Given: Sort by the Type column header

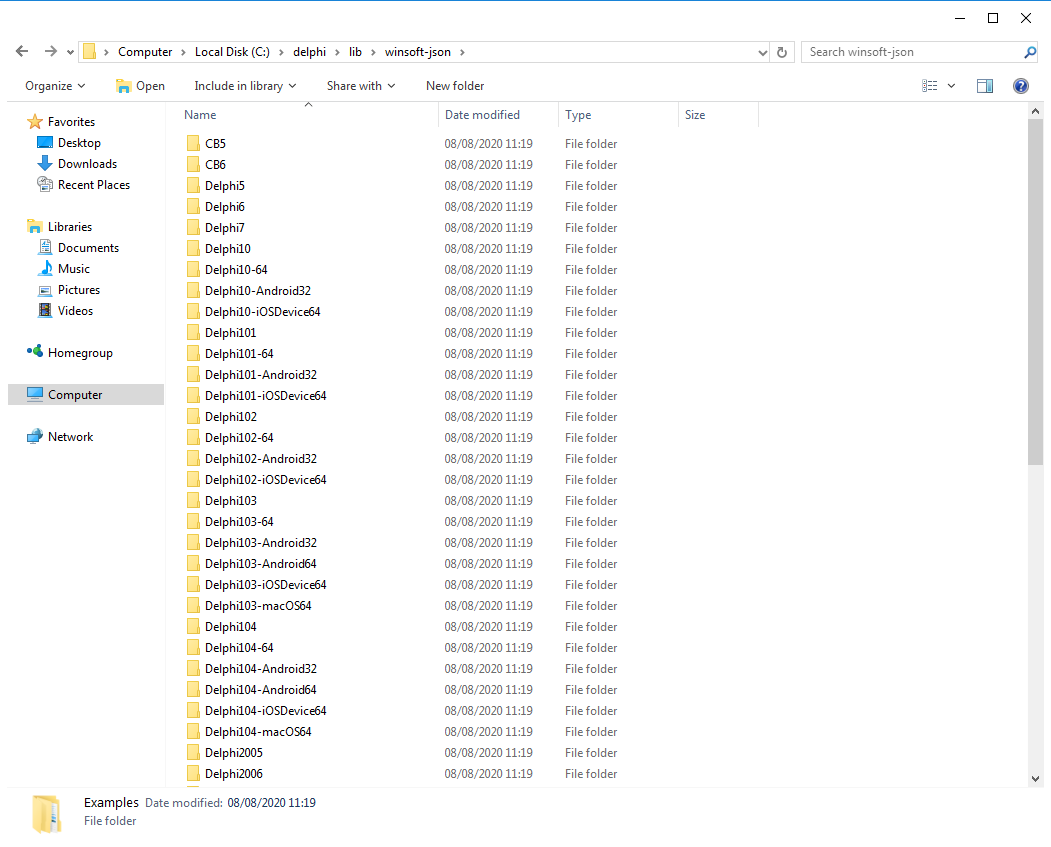Looking at the screenshot, I should coord(578,115).
